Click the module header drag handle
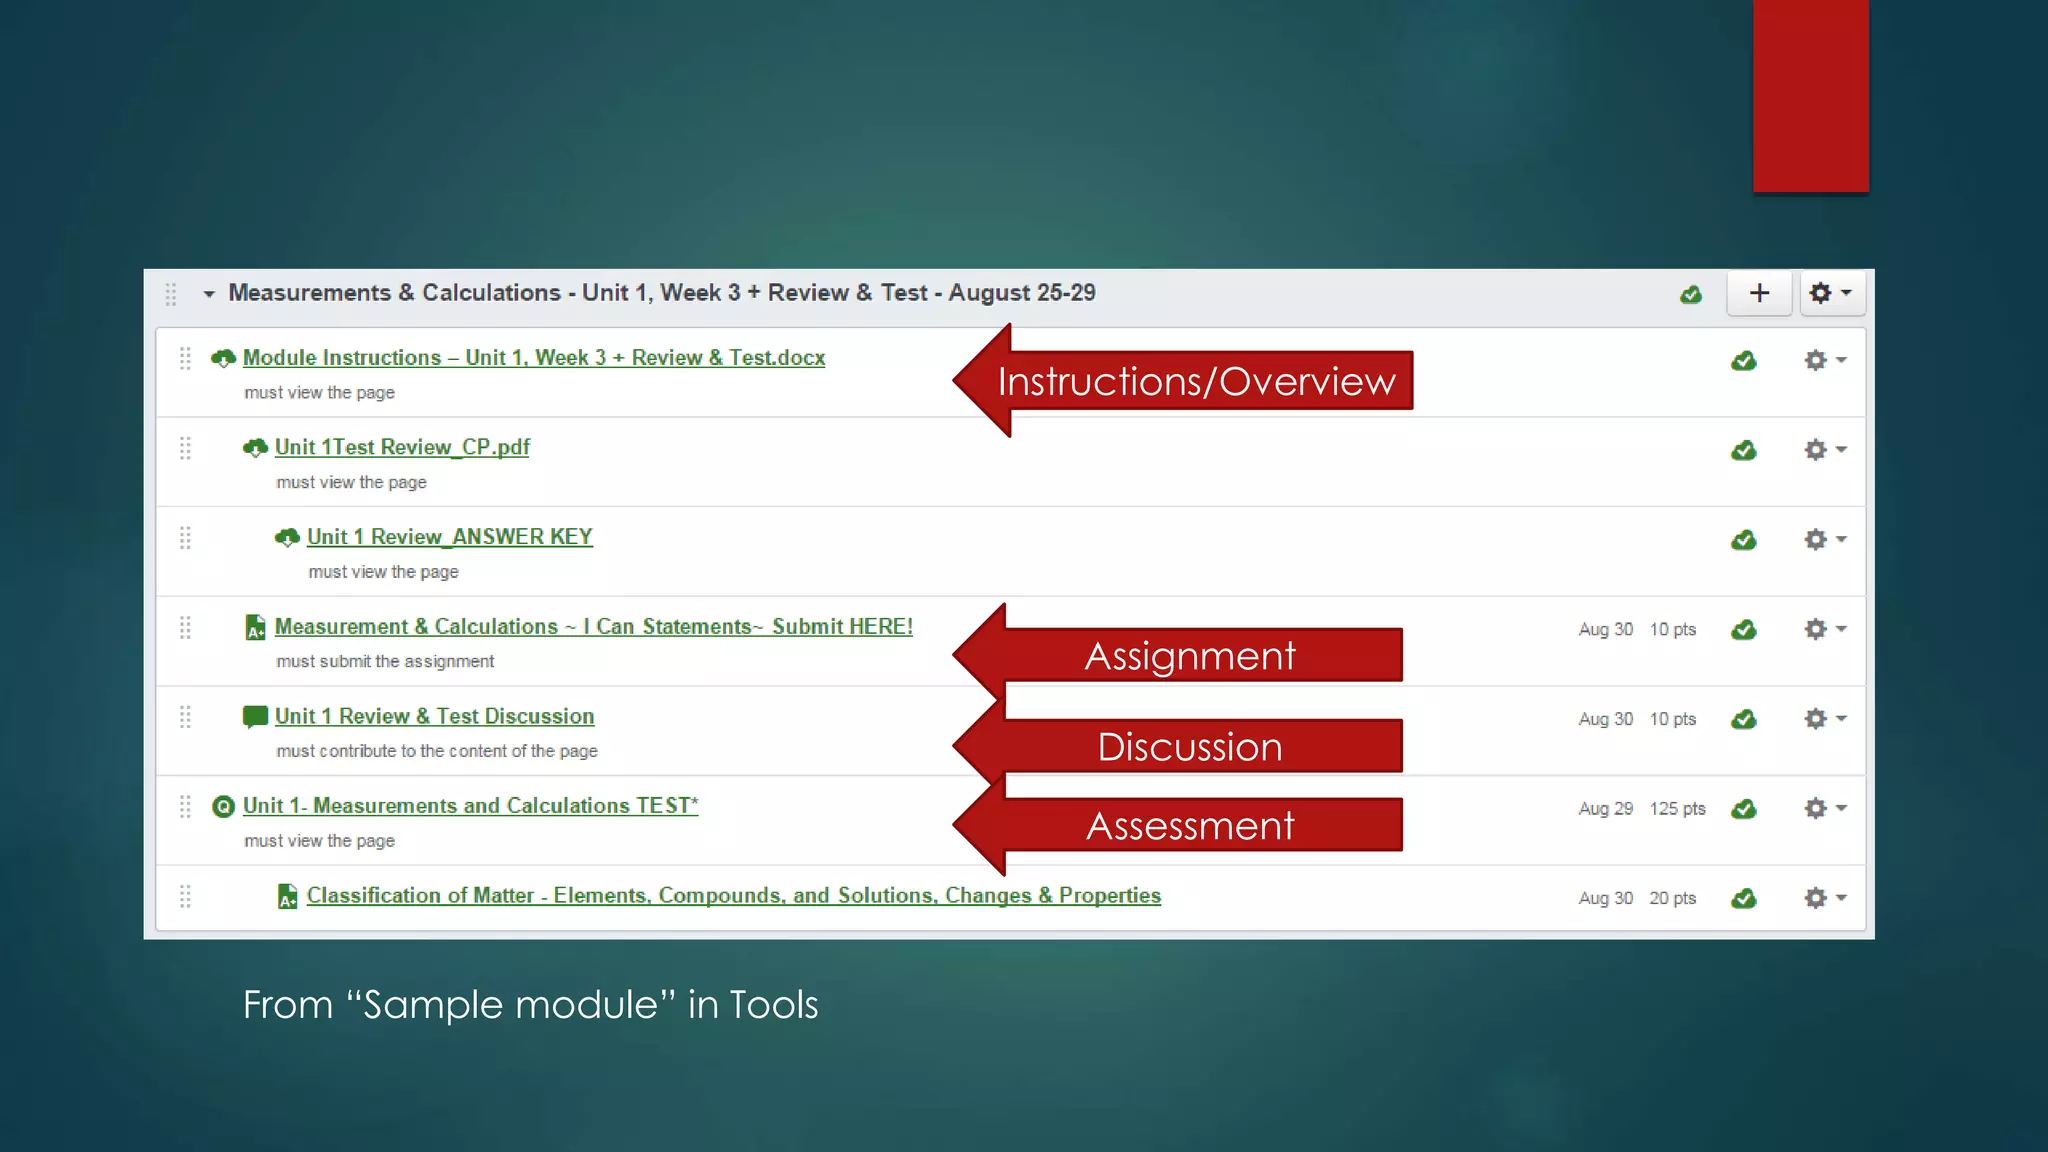 (171, 294)
